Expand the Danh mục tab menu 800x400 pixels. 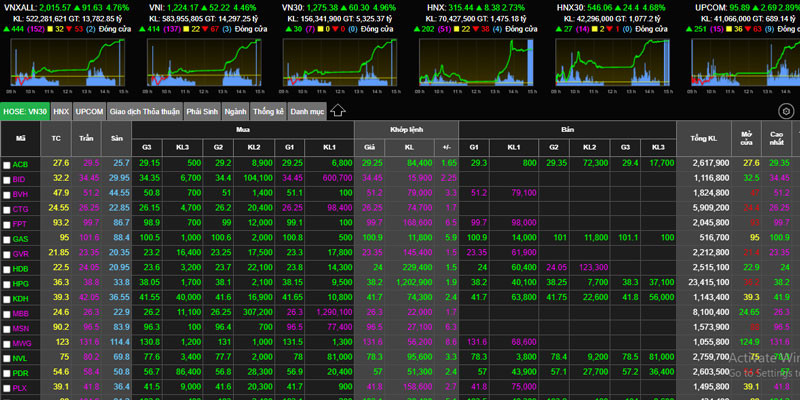tap(305, 111)
